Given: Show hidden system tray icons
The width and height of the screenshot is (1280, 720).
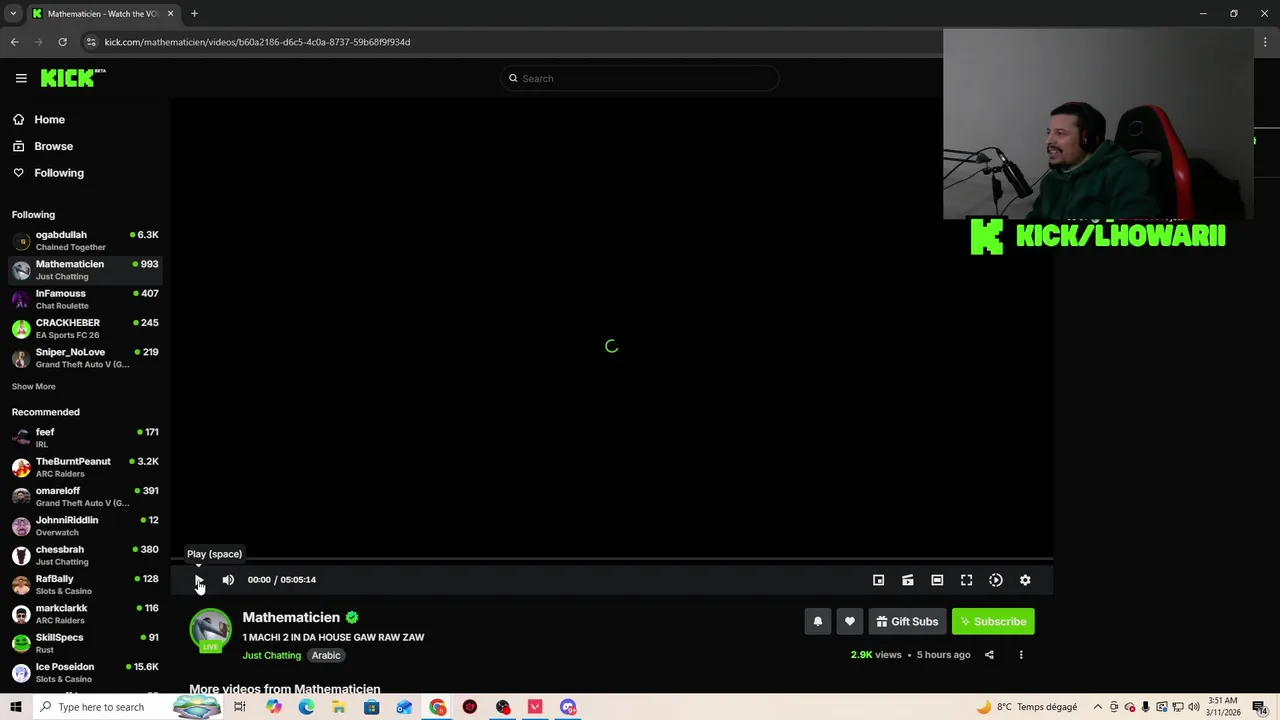Looking at the screenshot, I should click(1098, 707).
